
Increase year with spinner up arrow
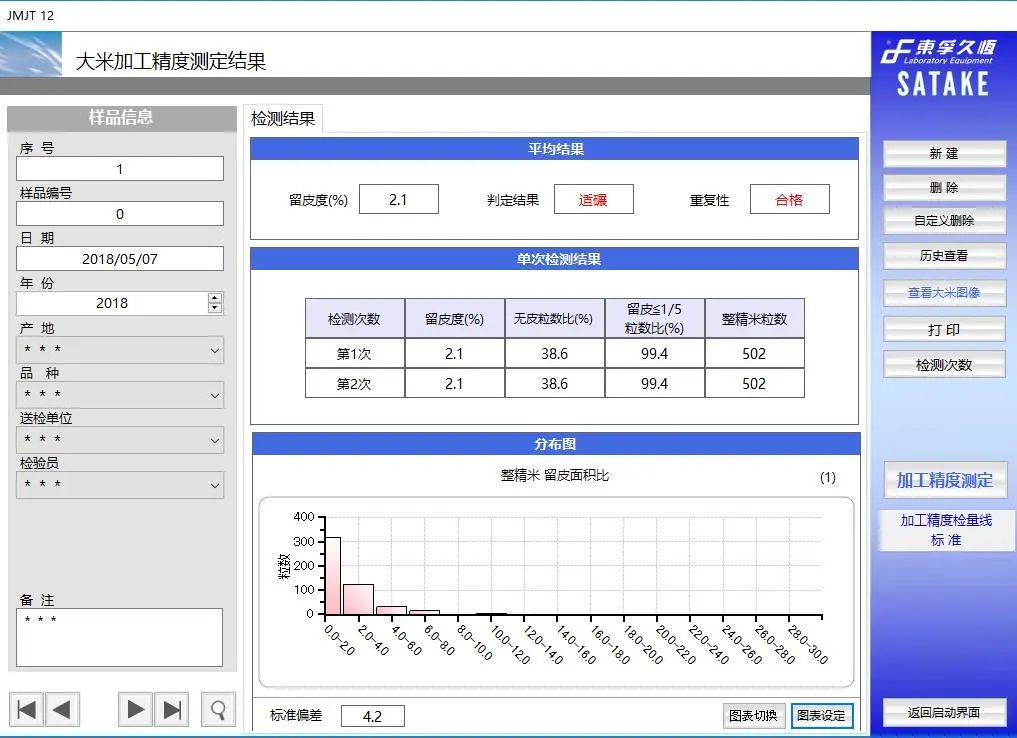[x=215, y=298]
